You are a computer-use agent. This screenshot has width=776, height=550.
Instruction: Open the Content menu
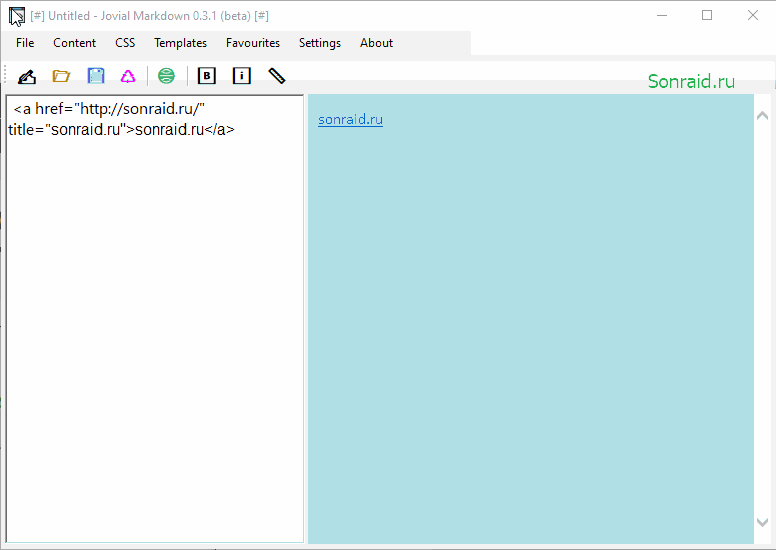[74, 43]
